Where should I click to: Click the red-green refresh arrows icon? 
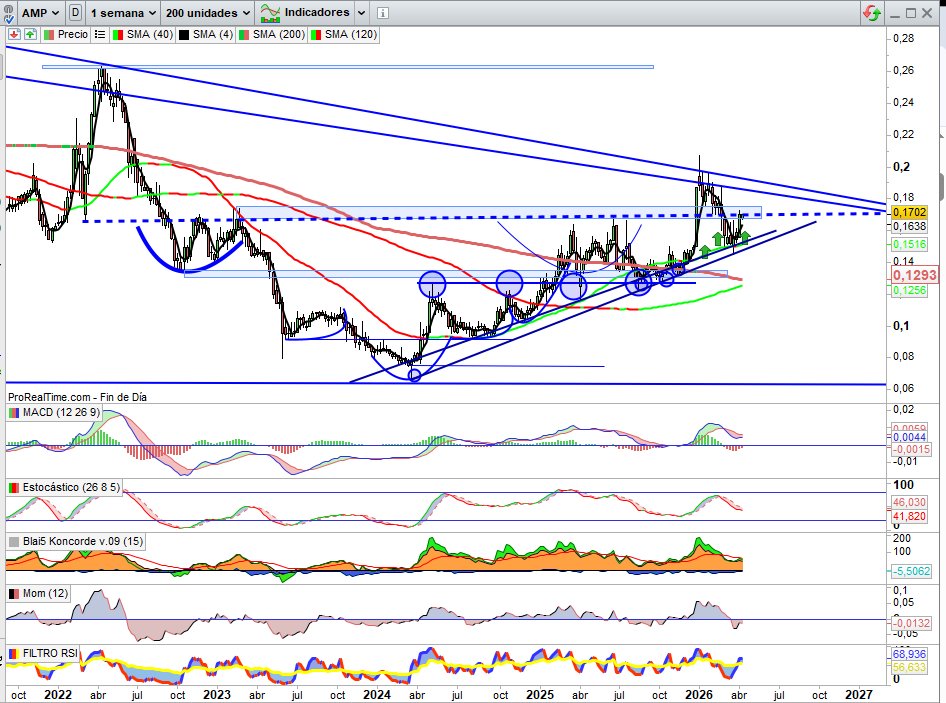tap(871, 13)
